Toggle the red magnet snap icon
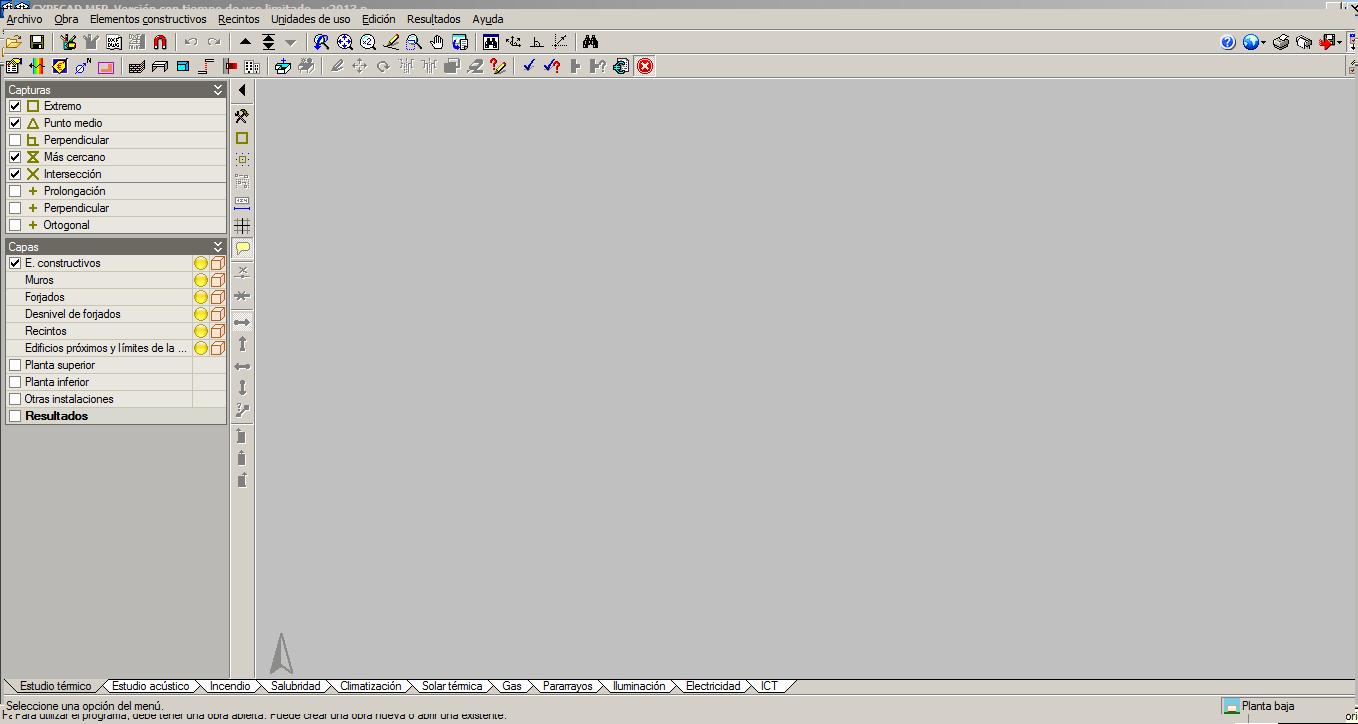The height and width of the screenshot is (724, 1358). pos(160,42)
